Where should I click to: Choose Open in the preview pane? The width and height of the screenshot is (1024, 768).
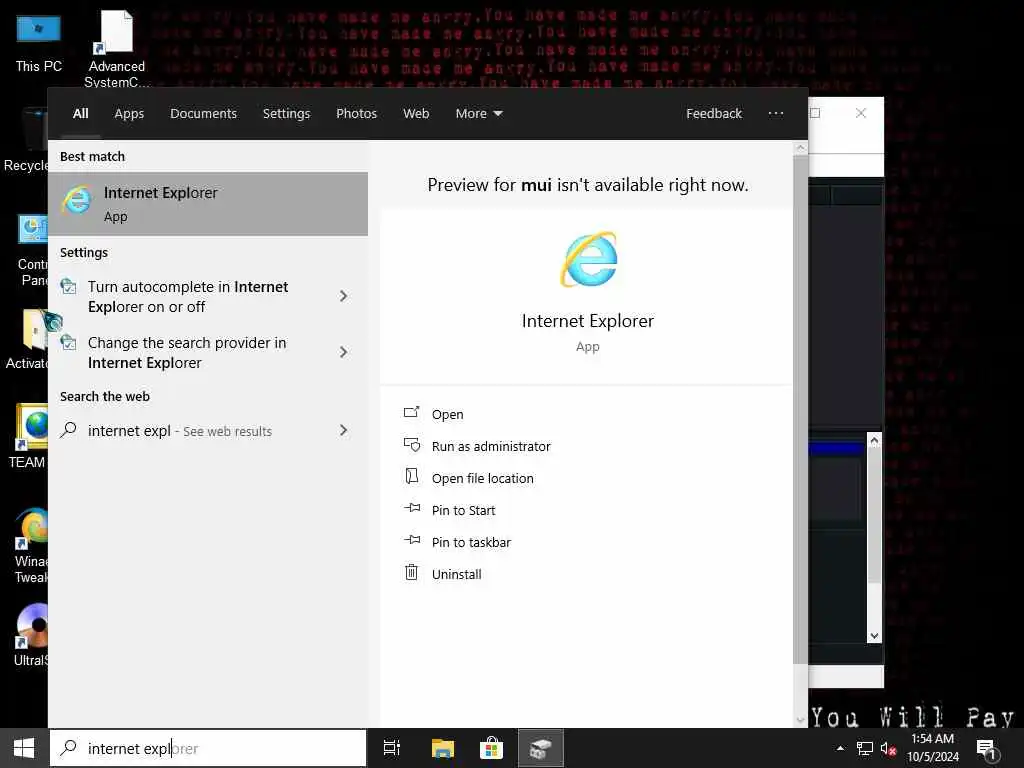pyautogui.click(x=447, y=414)
